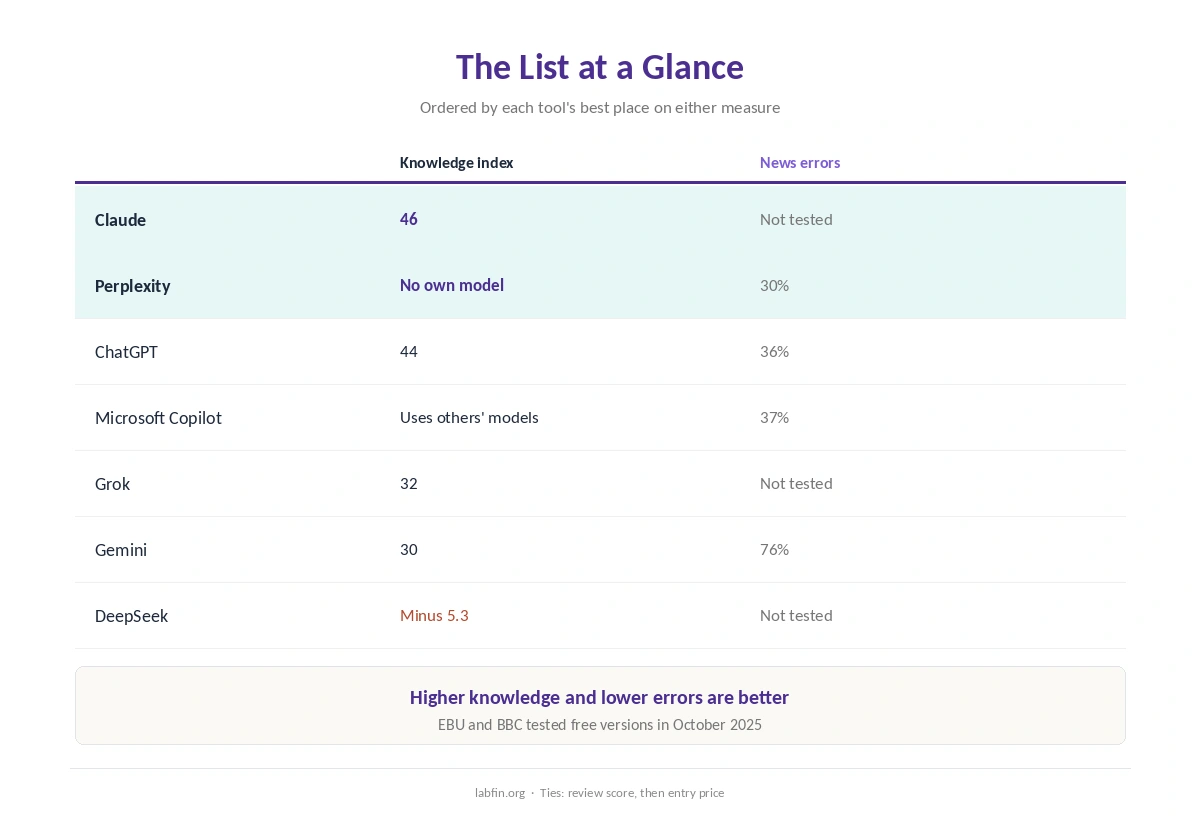Select the 'Grok' row name

pyautogui.click(x=112, y=484)
